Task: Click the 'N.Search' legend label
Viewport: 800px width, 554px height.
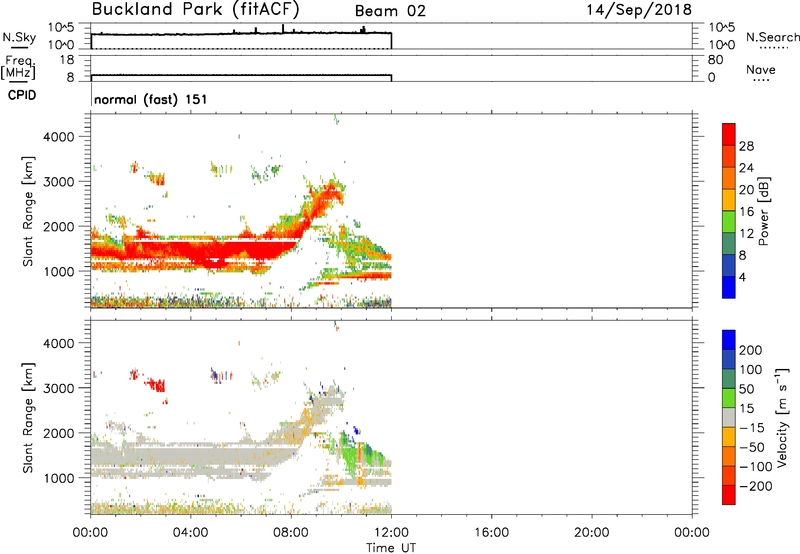Action: pos(772,37)
